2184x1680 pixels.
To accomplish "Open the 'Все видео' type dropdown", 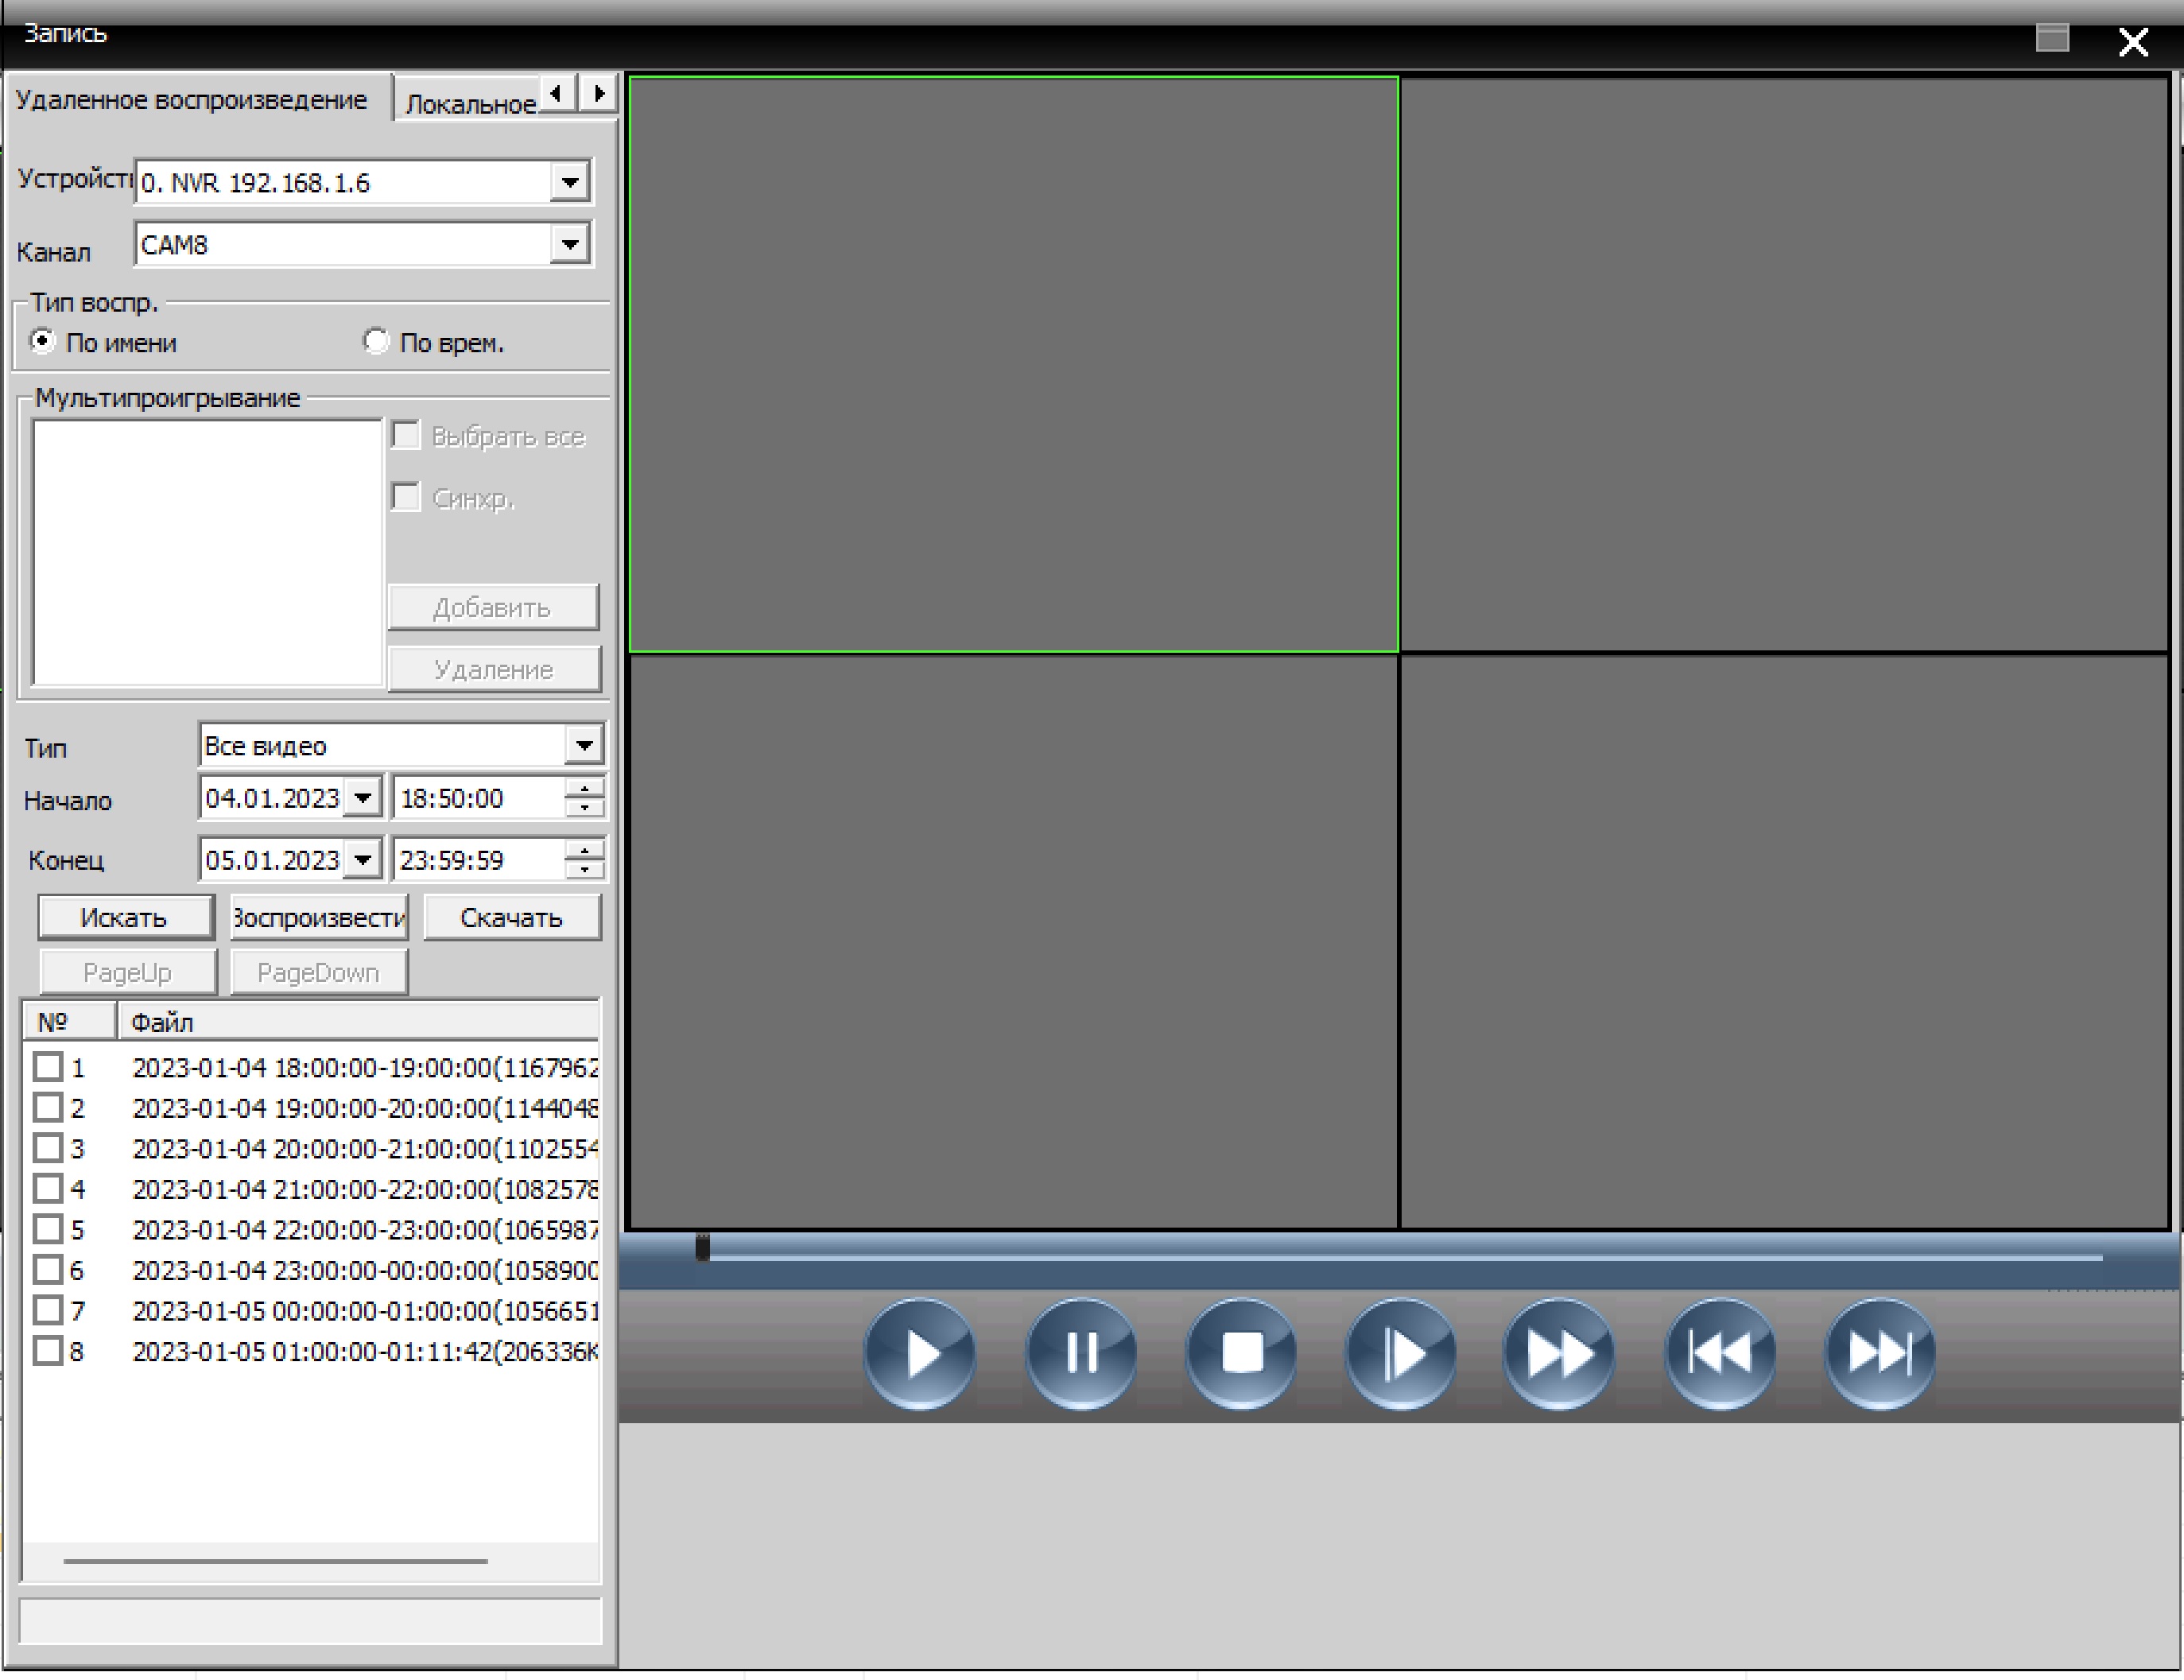I will coord(584,745).
